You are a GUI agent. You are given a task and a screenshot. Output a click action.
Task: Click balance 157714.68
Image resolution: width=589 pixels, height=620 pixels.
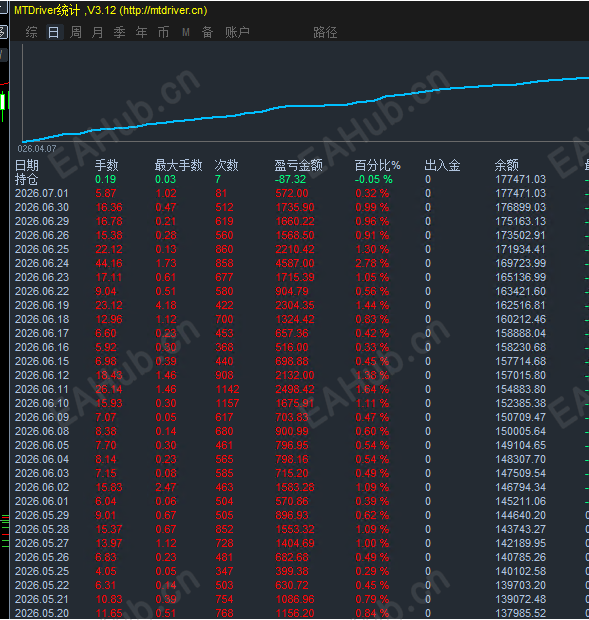pos(521,361)
